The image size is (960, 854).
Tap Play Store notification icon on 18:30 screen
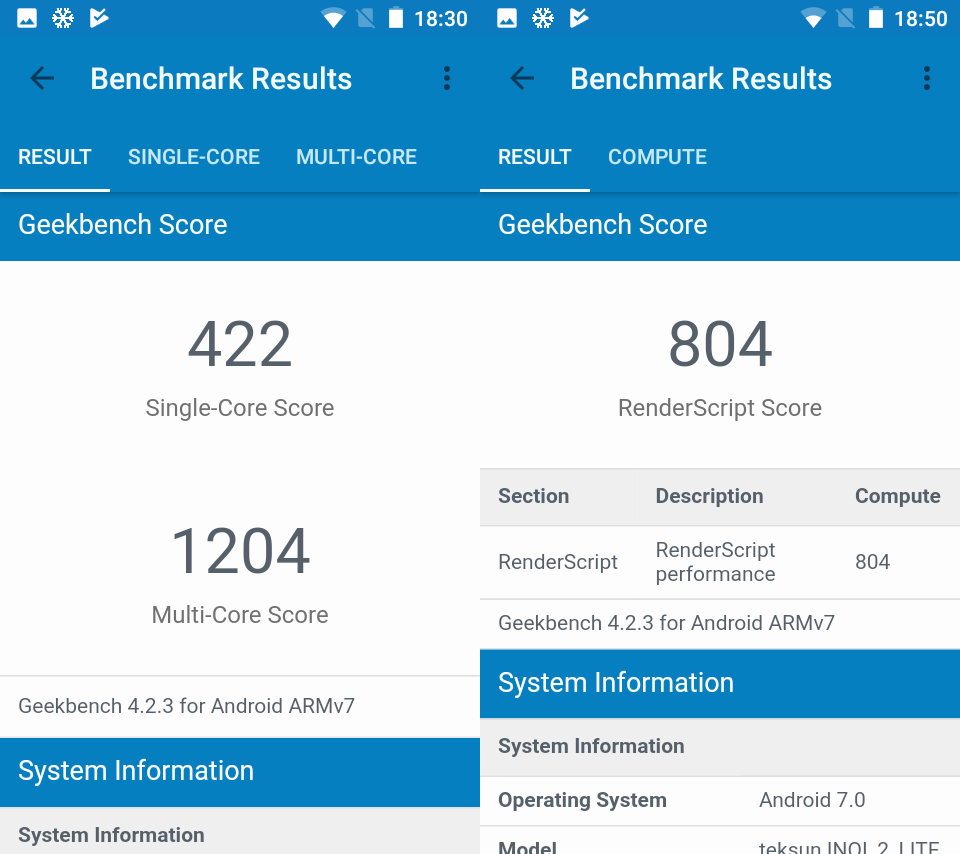[98, 18]
